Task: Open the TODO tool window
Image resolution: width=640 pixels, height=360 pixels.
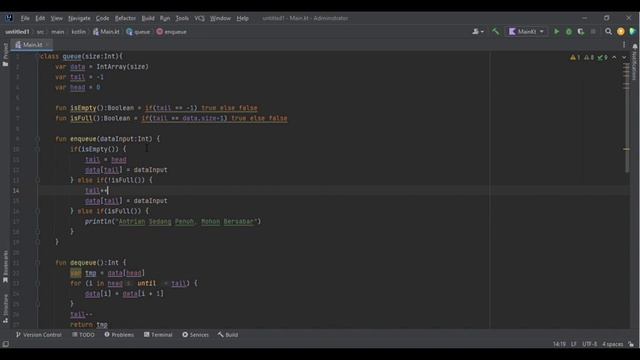Action: [x=83, y=335]
